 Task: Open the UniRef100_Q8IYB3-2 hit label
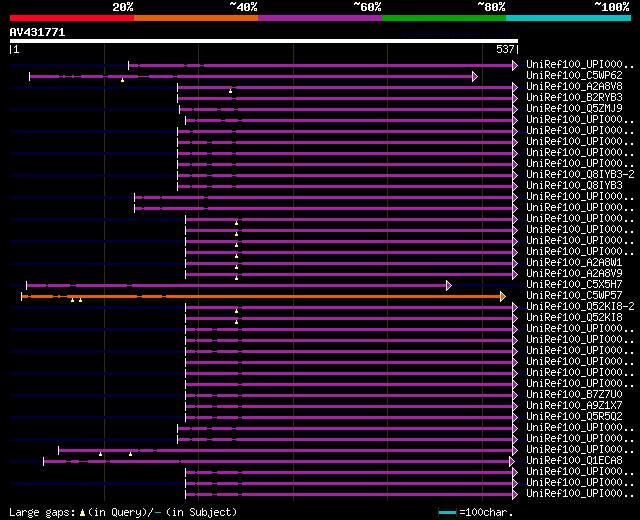pos(580,175)
